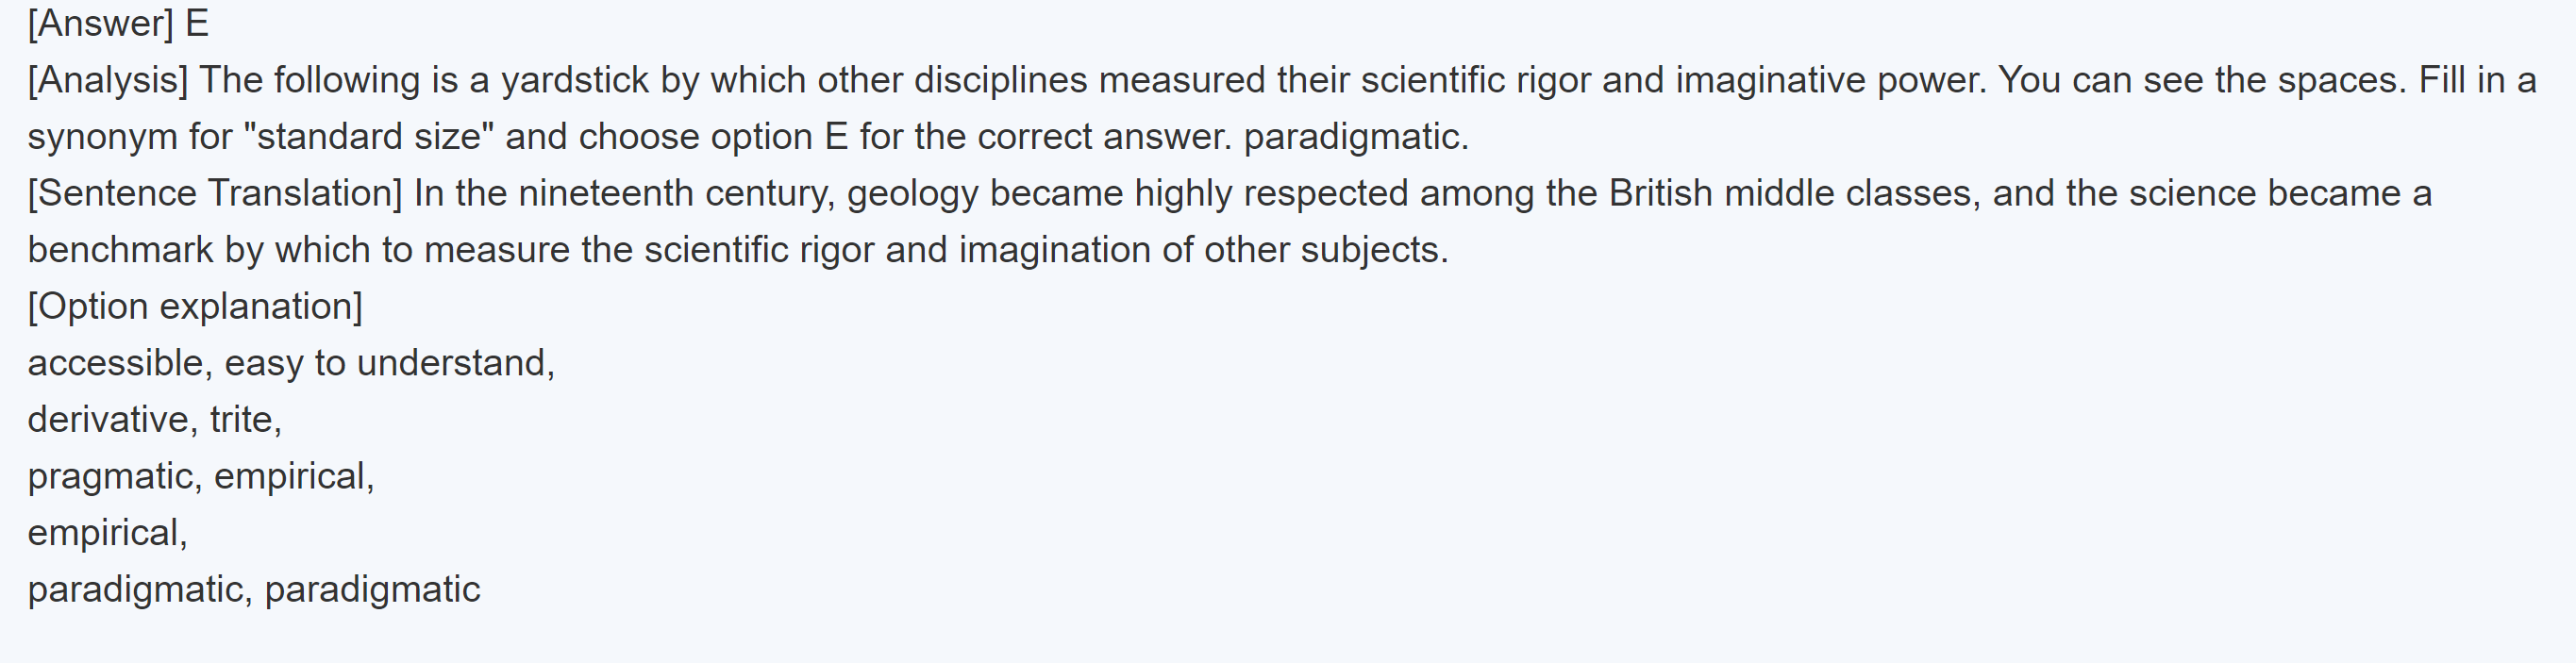Screen dimensions: 2576x663
Task: Click the word "benchmark" in the translation
Action: pos(120,250)
